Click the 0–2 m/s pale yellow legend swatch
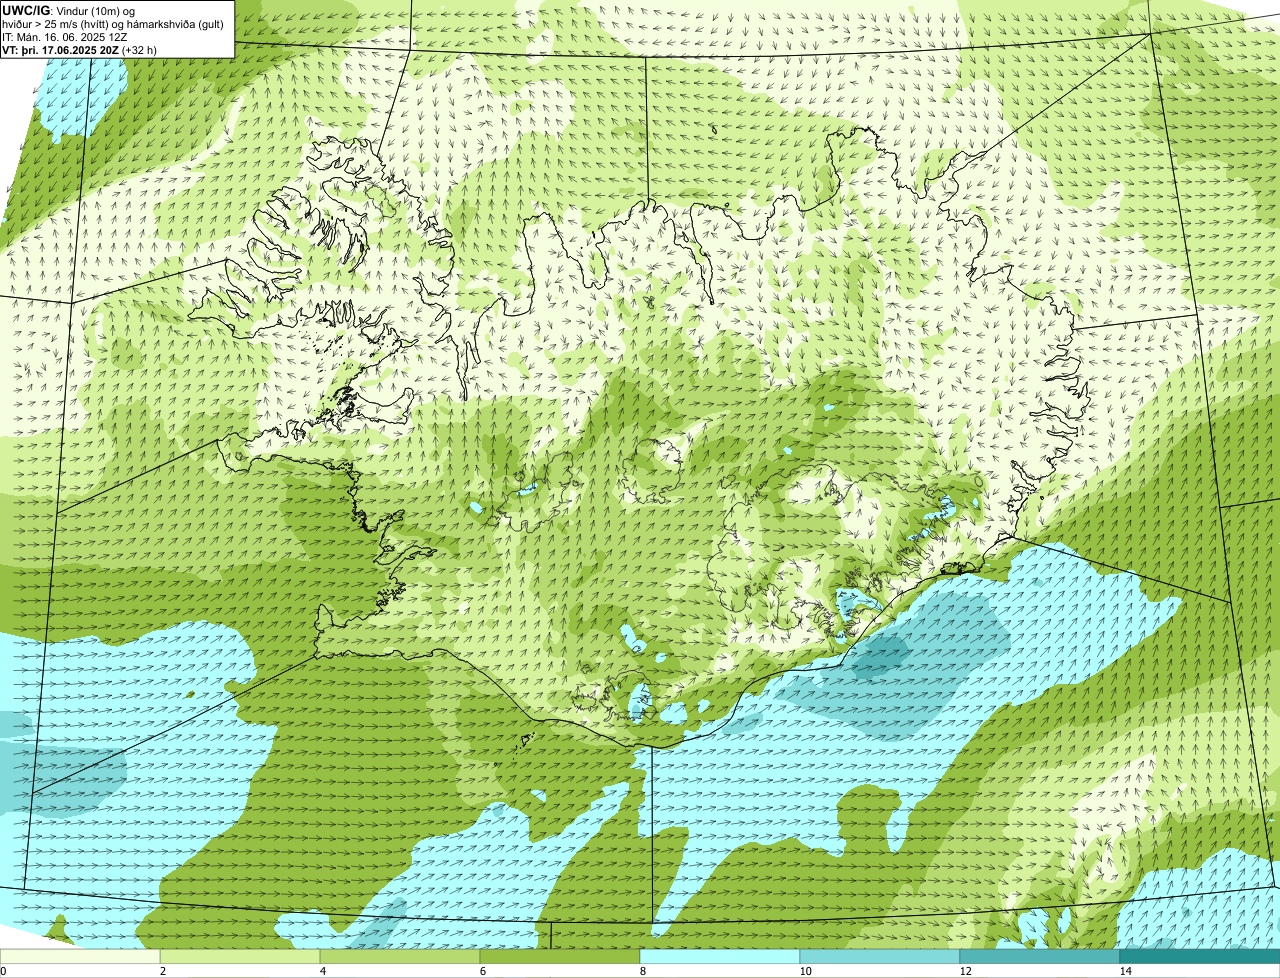 tap(80, 956)
